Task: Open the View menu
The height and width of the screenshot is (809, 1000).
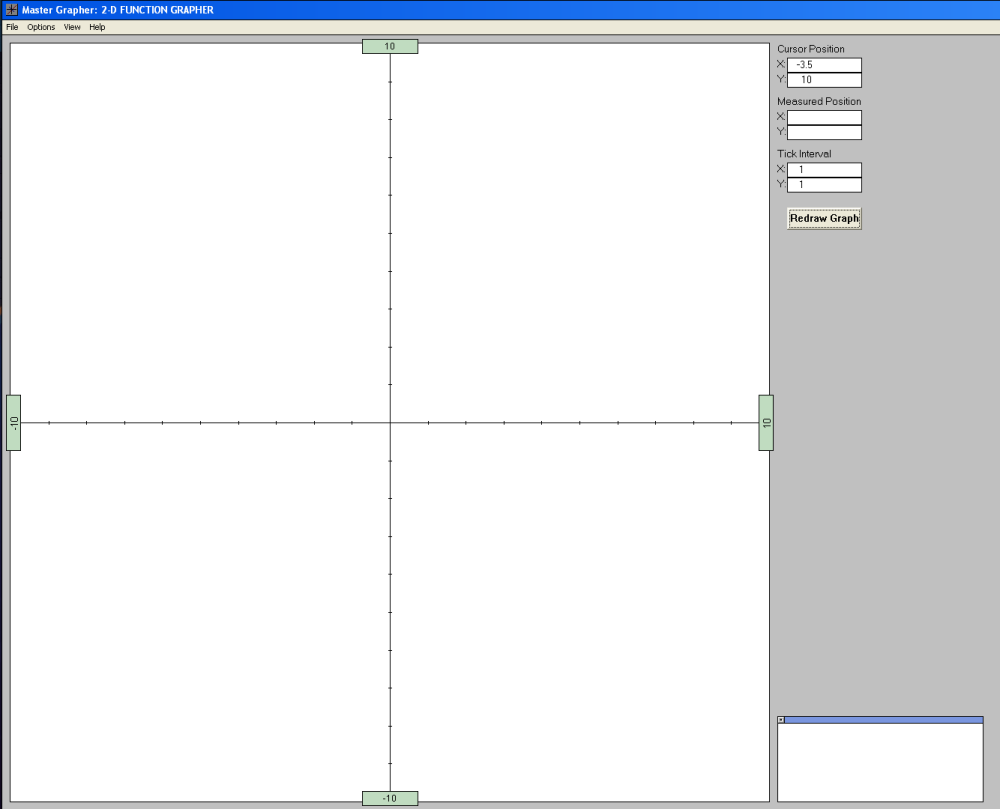Action: [x=72, y=27]
